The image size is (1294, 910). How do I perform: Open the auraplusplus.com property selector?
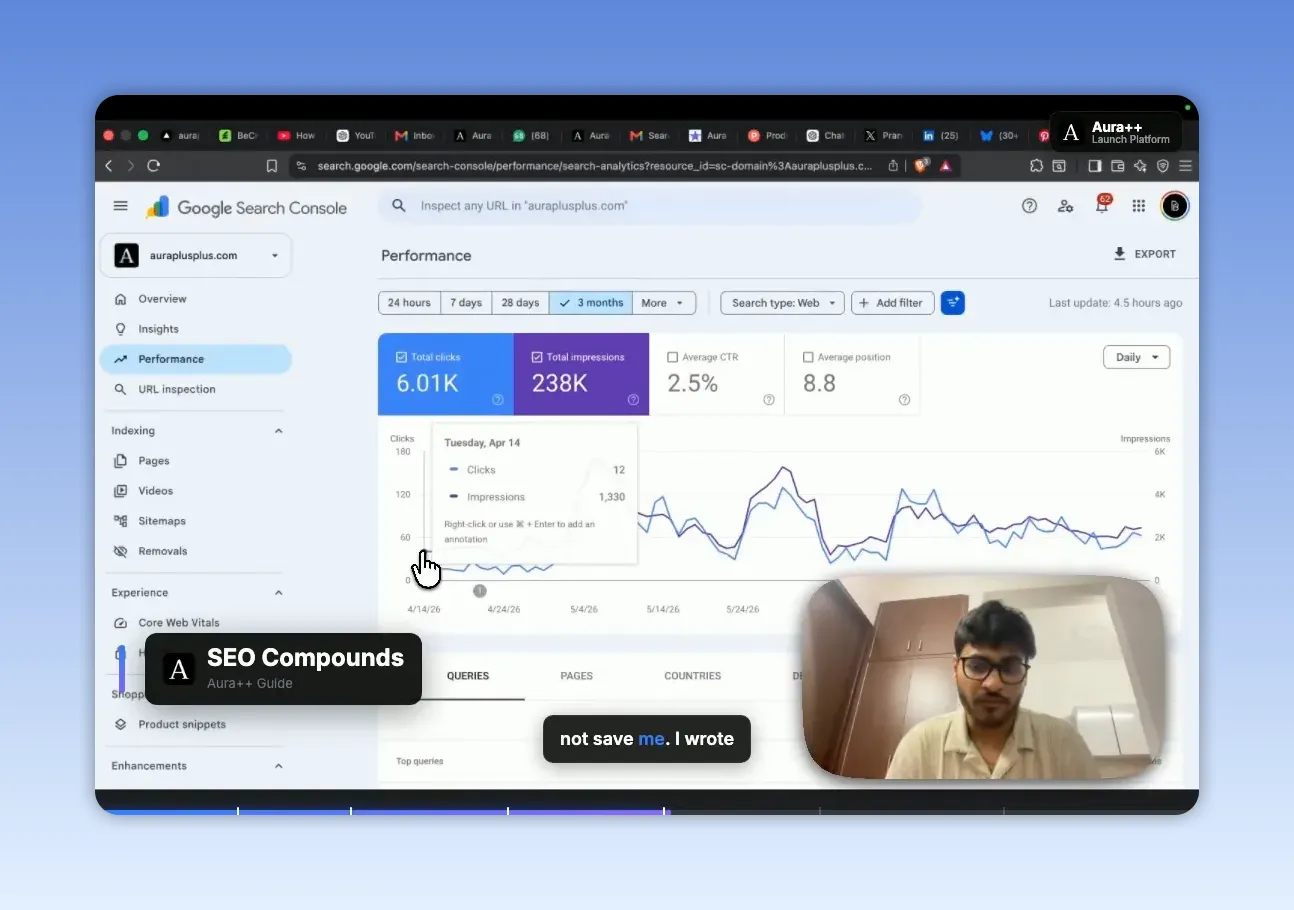(195, 255)
